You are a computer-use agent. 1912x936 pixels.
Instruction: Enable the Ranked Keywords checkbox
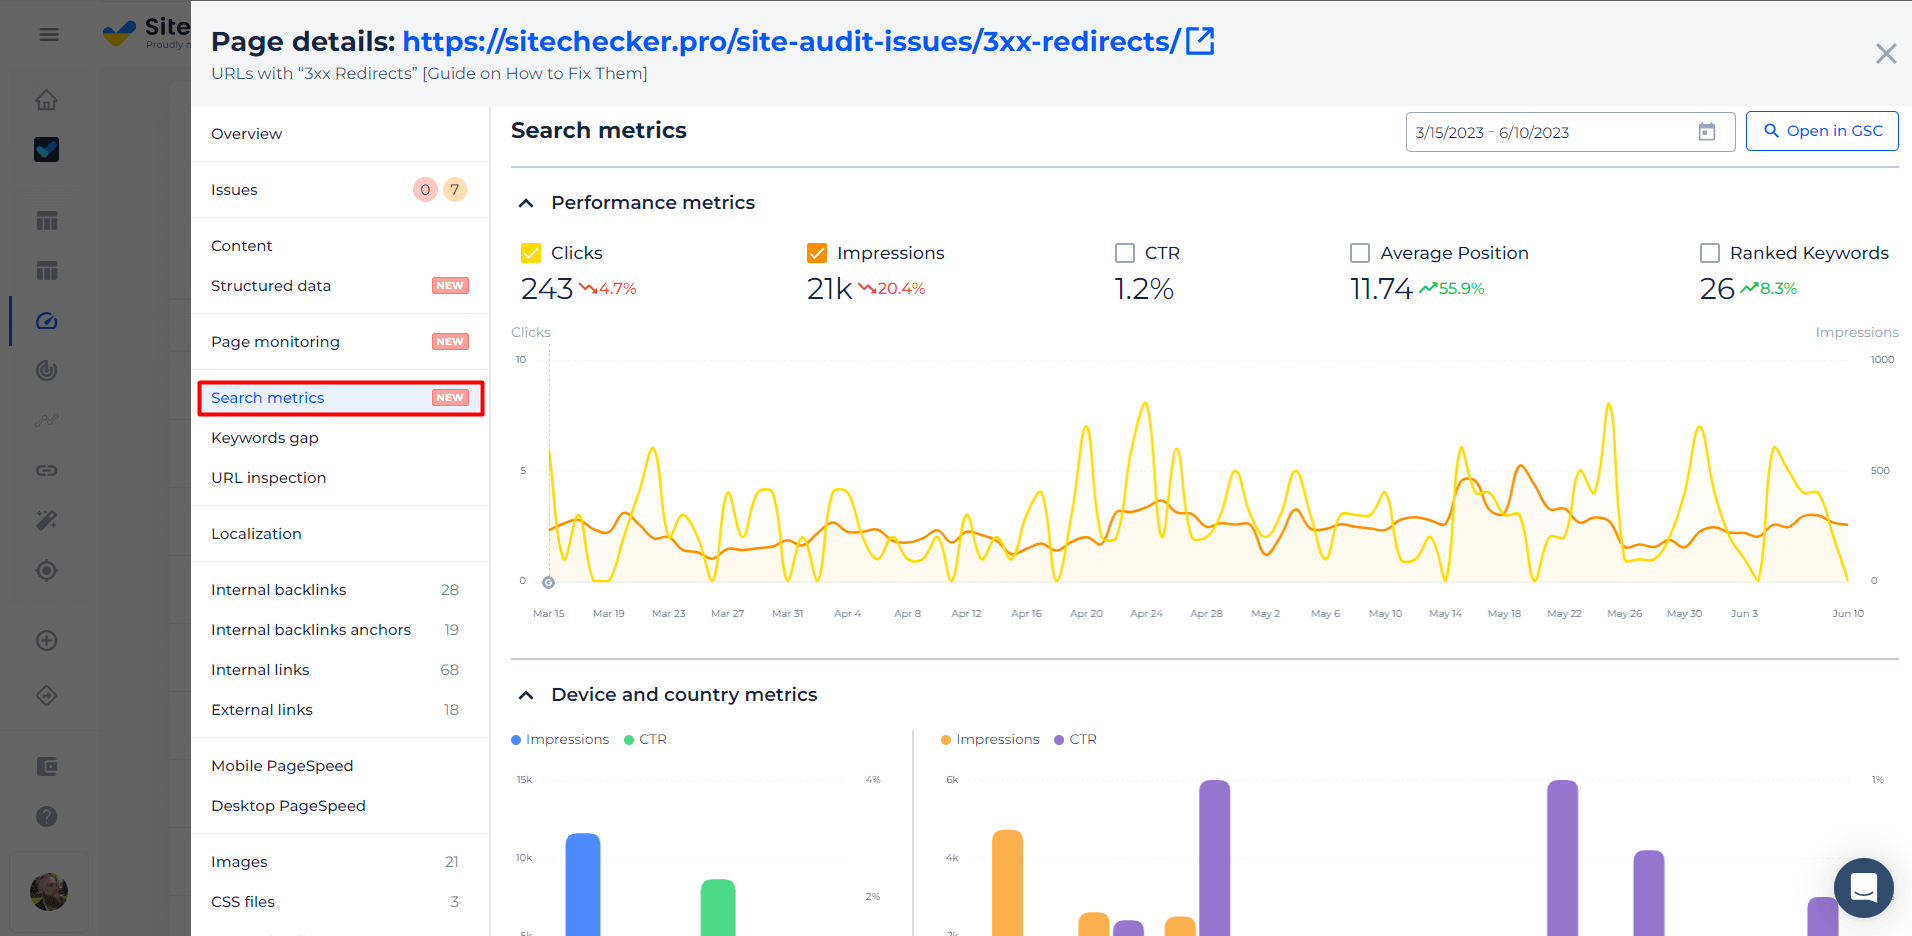click(x=1710, y=253)
